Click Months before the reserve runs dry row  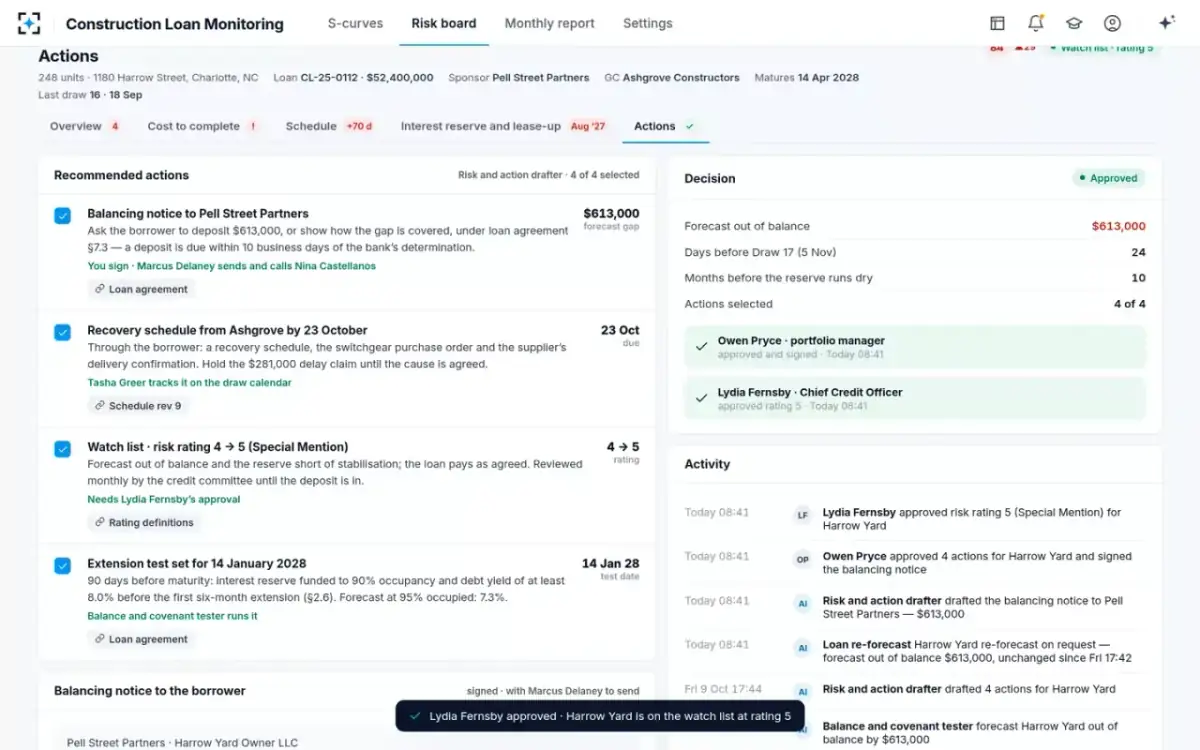coord(915,278)
